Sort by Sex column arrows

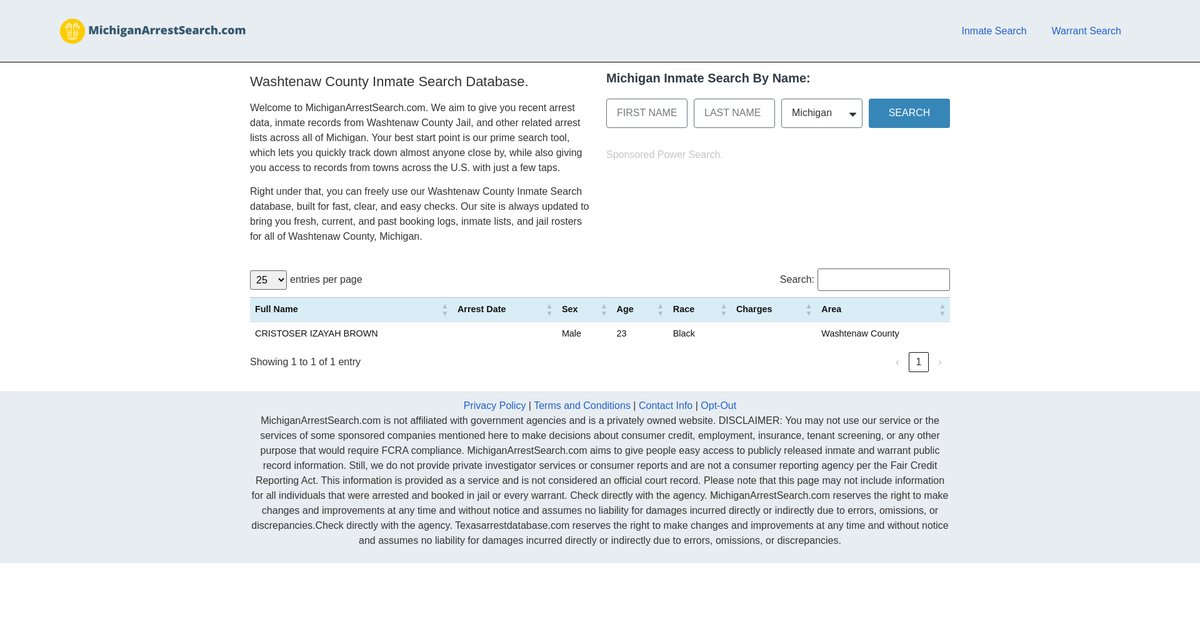tap(604, 310)
